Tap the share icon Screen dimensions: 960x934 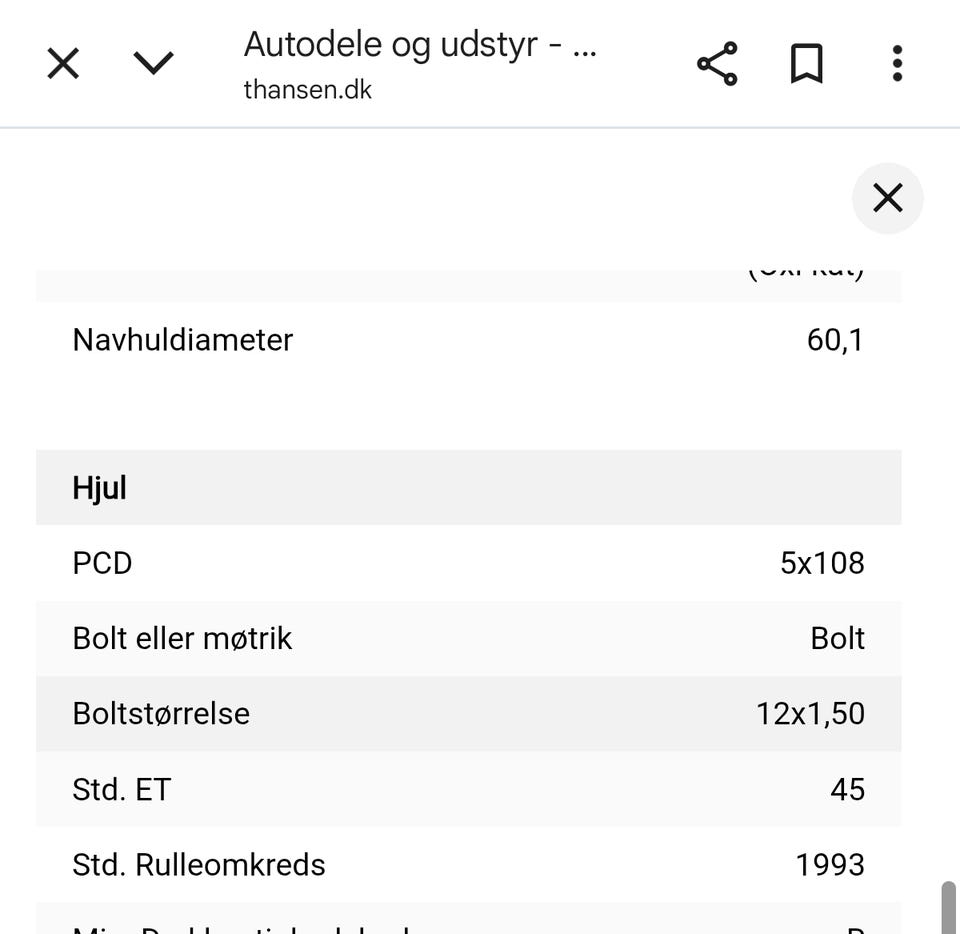coord(717,64)
